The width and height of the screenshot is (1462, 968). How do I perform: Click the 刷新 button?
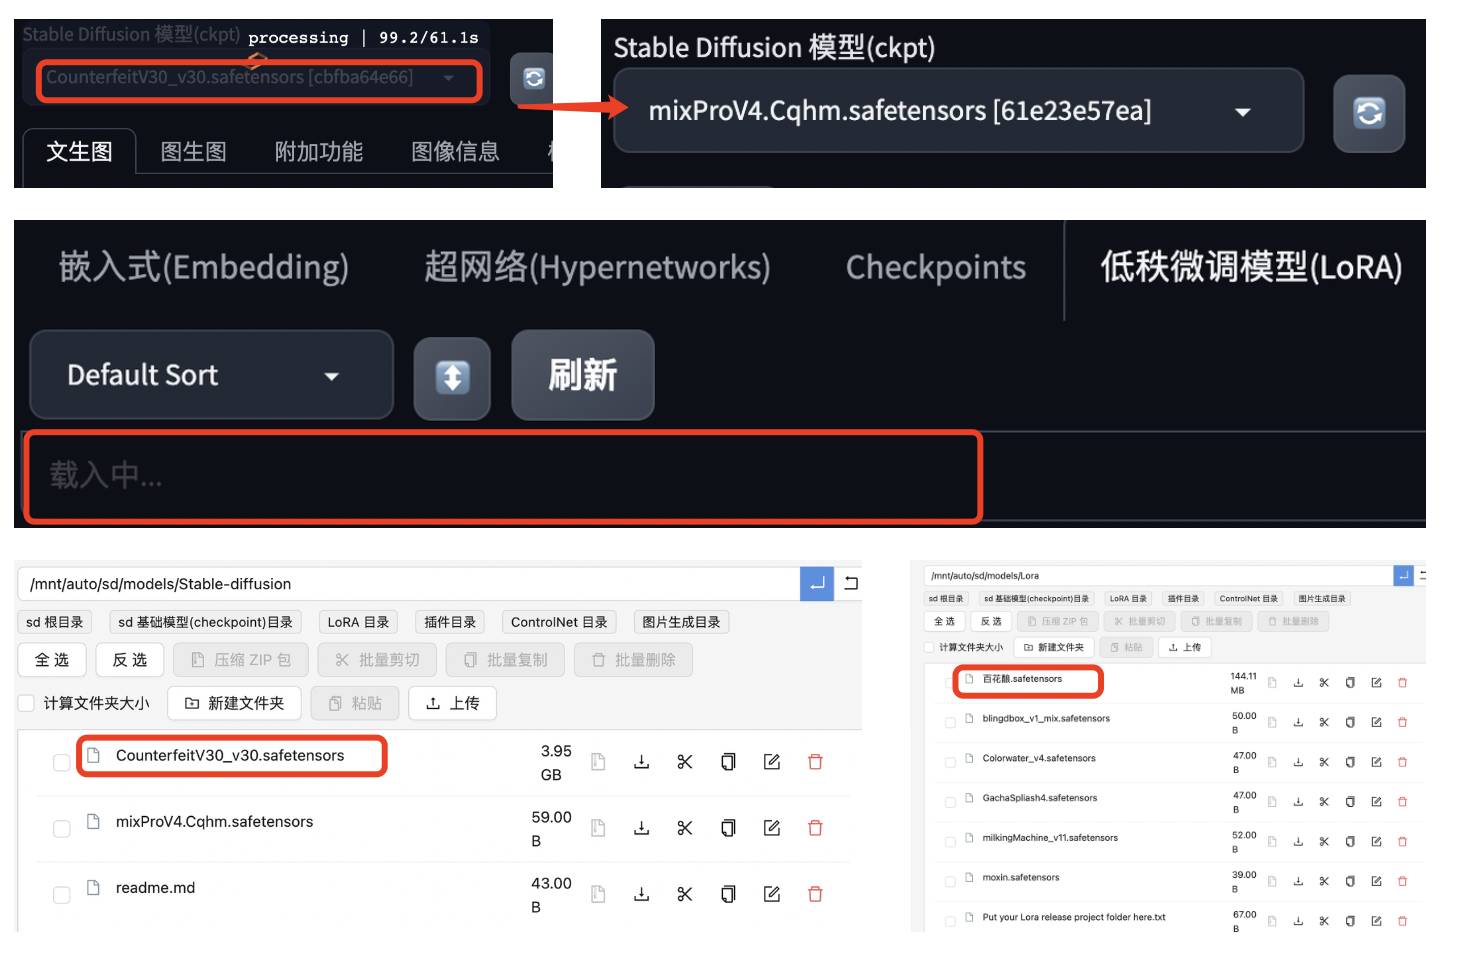coord(583,375)
